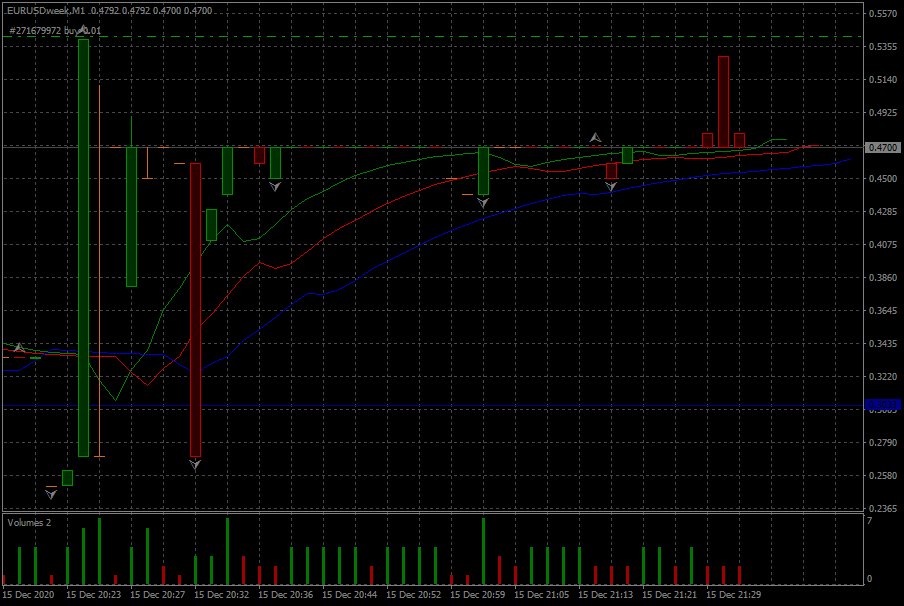Click the down fractal arrow at the chart's bottom-left
The height and width of the screenshot is (606, 904).
[x=51, y=493]
